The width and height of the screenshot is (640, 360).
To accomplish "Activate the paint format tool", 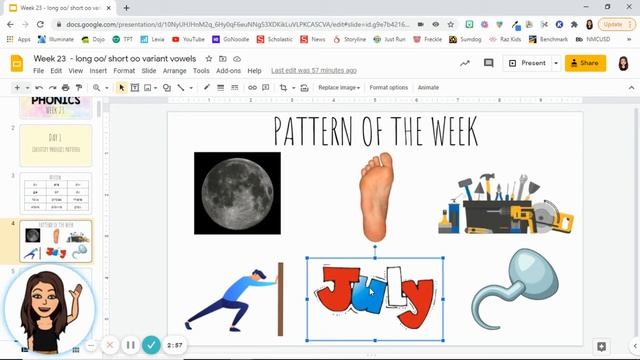I will point(79,88).
